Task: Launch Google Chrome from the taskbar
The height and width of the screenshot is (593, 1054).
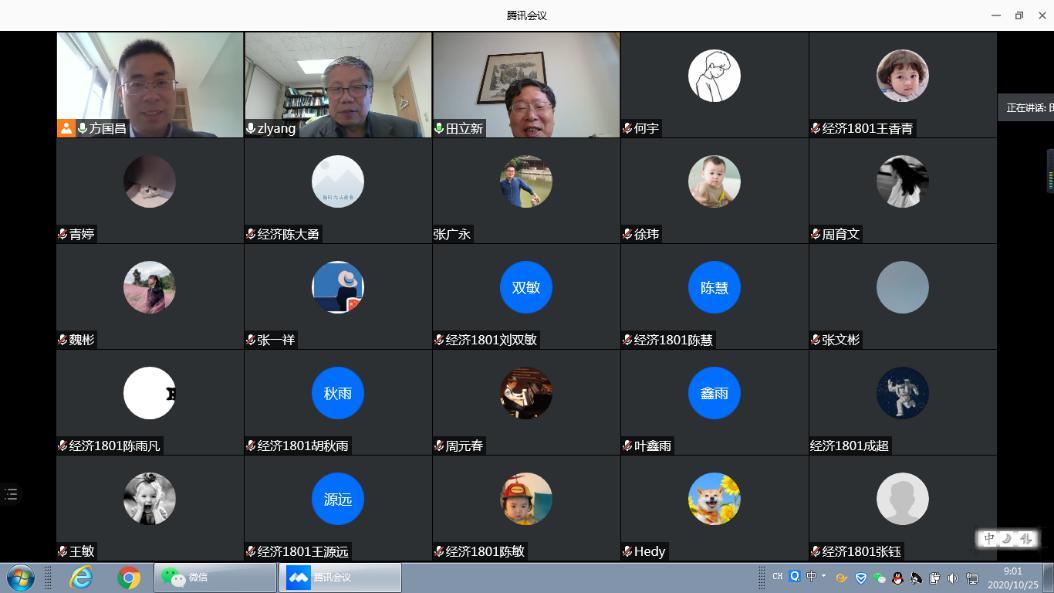Action: [x=128, y=577]
